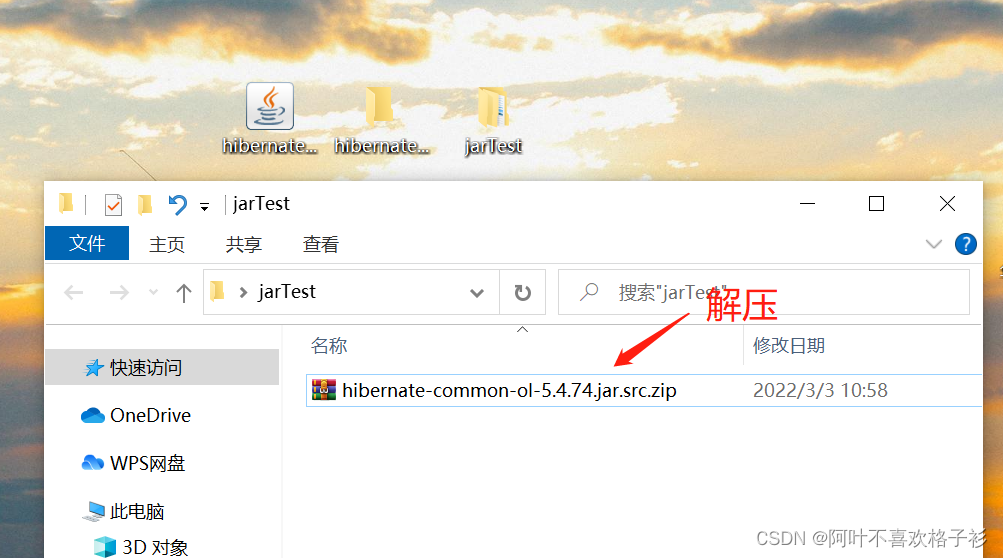Open the help question mark icon
1003x558 pixels.
click(965, 244)
